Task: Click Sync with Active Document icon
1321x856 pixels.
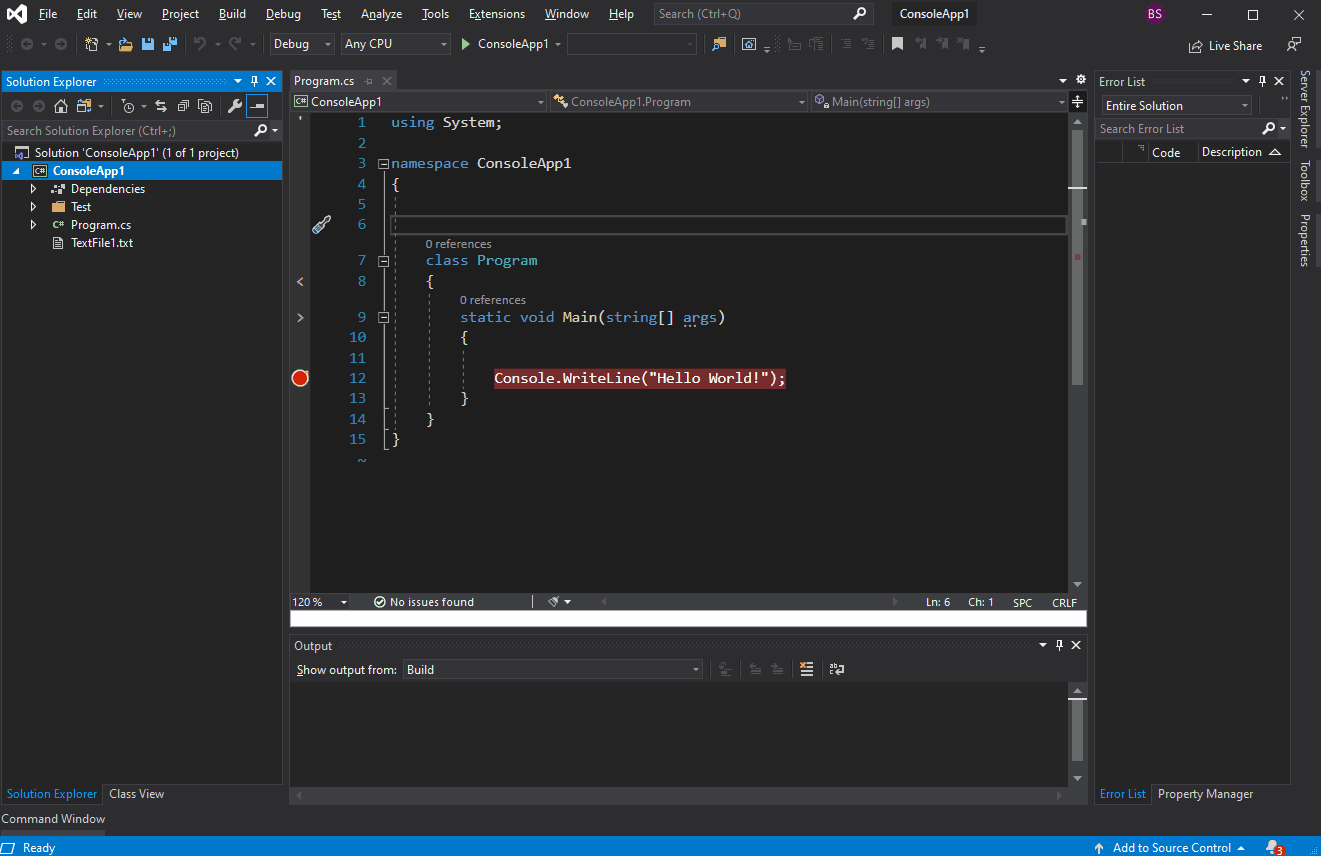Action: [161, 106]
